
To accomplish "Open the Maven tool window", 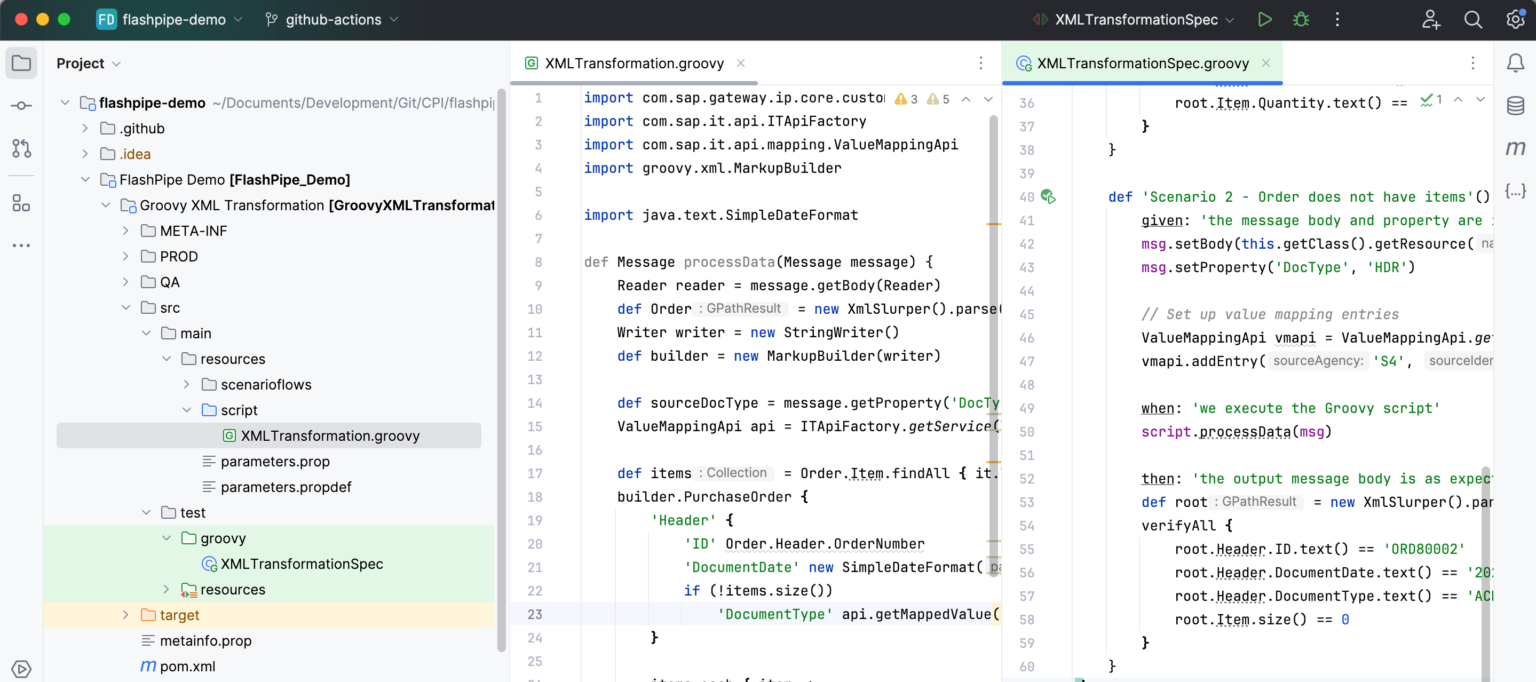I will [x=1516, y=147].
